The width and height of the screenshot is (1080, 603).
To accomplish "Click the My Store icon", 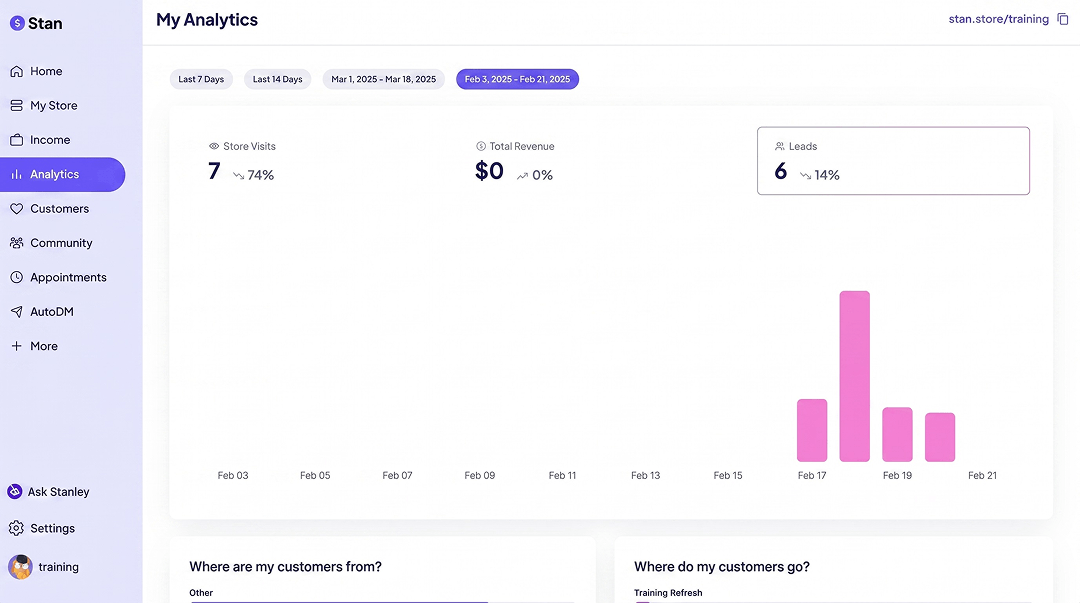I will 17,105.
